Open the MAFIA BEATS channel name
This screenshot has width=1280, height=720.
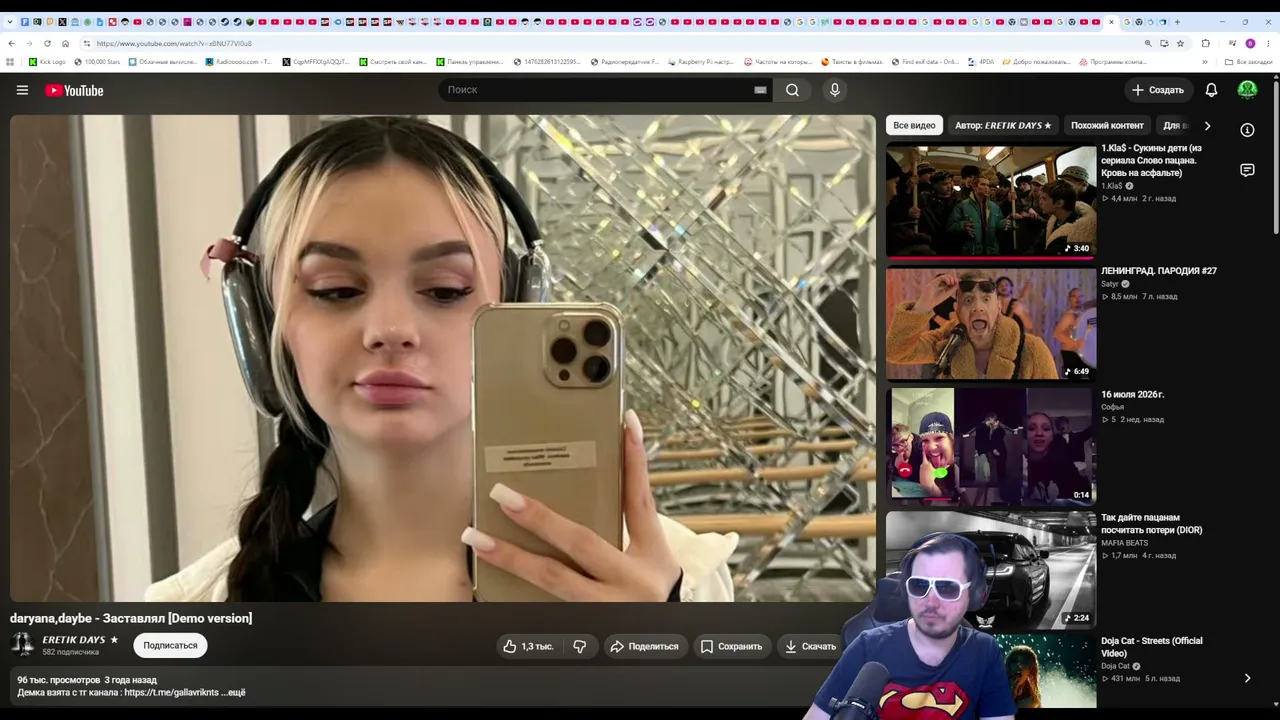tap(1125, 543)
